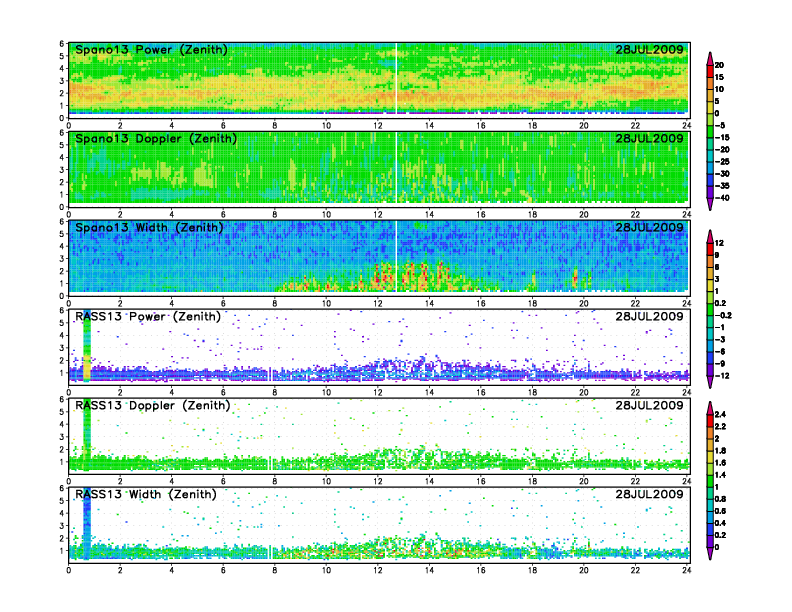Click the 28JUL2009 date in RASS13 Doppler panel
Viewport: 792px width, 612px height.
point(649,405)
